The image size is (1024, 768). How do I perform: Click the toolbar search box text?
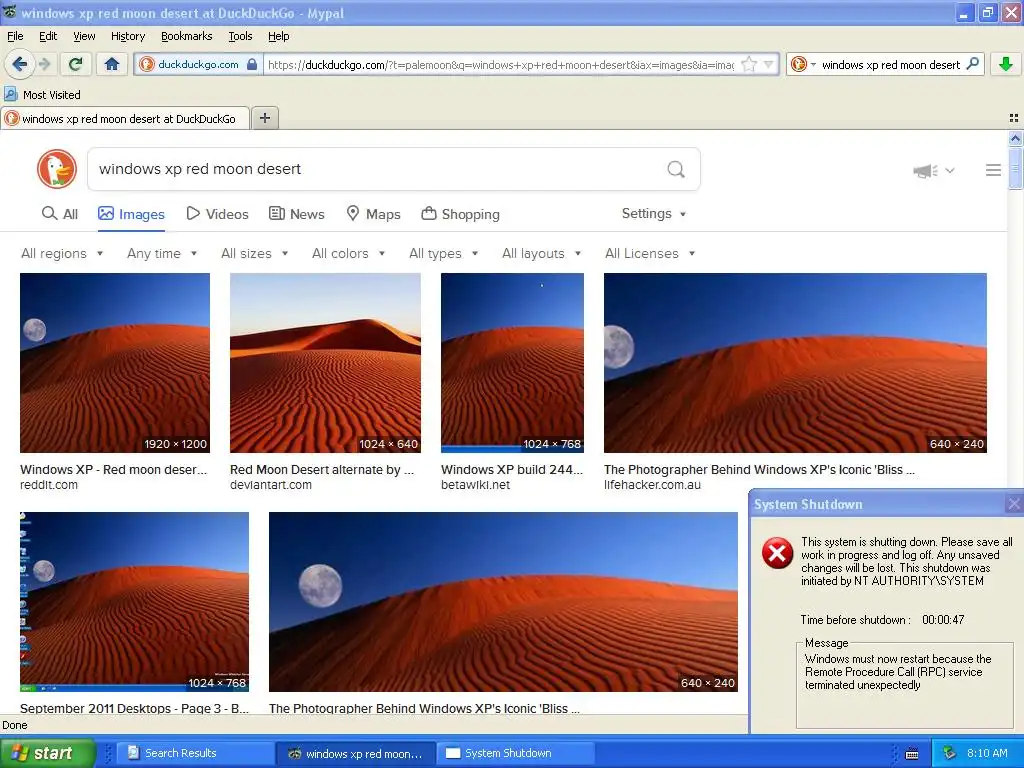click(x=891, y=65)
